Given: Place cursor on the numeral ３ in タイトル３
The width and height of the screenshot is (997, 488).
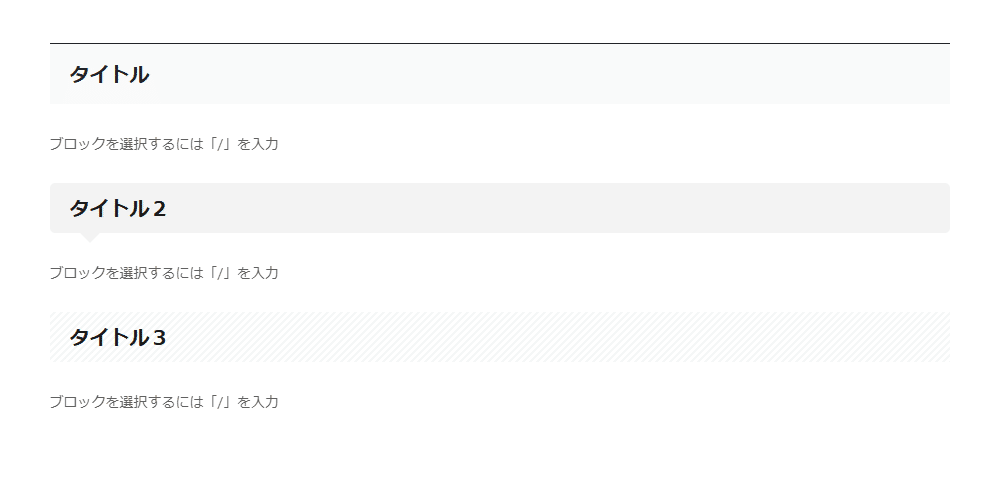Looking at the screenshot, I should (158, 337).
